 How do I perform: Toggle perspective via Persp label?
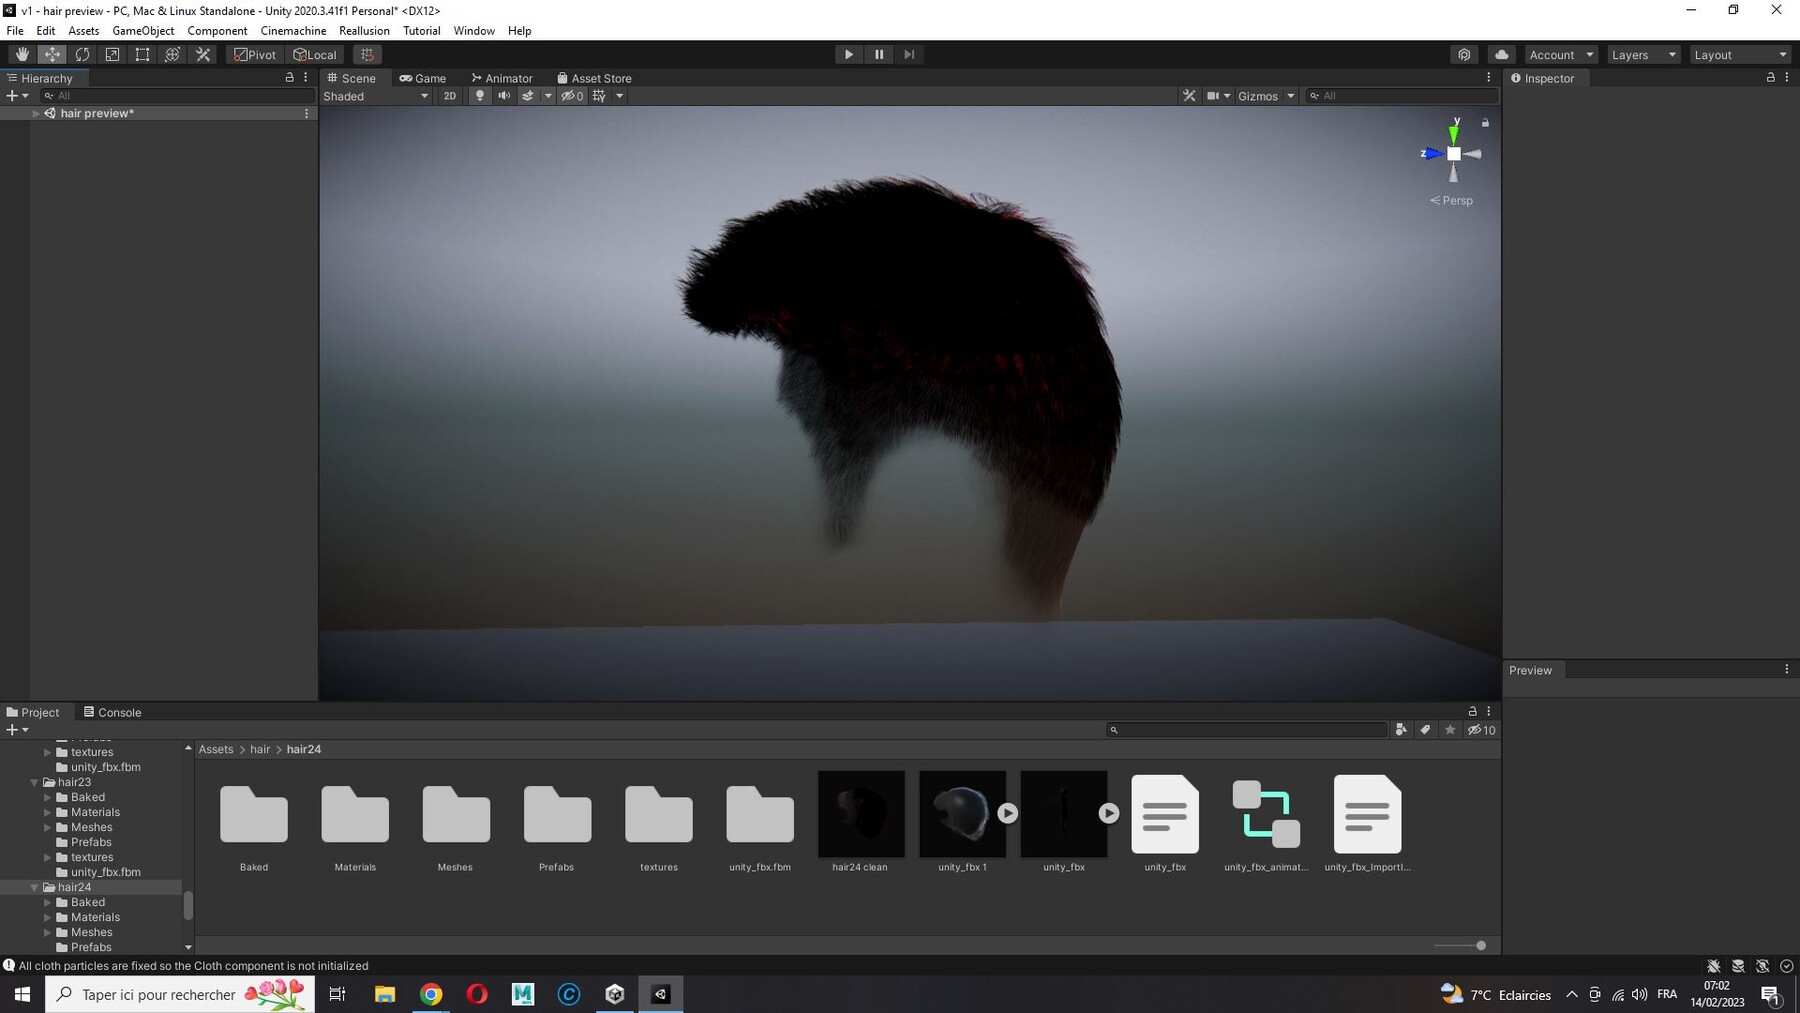[x=1451, y=201]
